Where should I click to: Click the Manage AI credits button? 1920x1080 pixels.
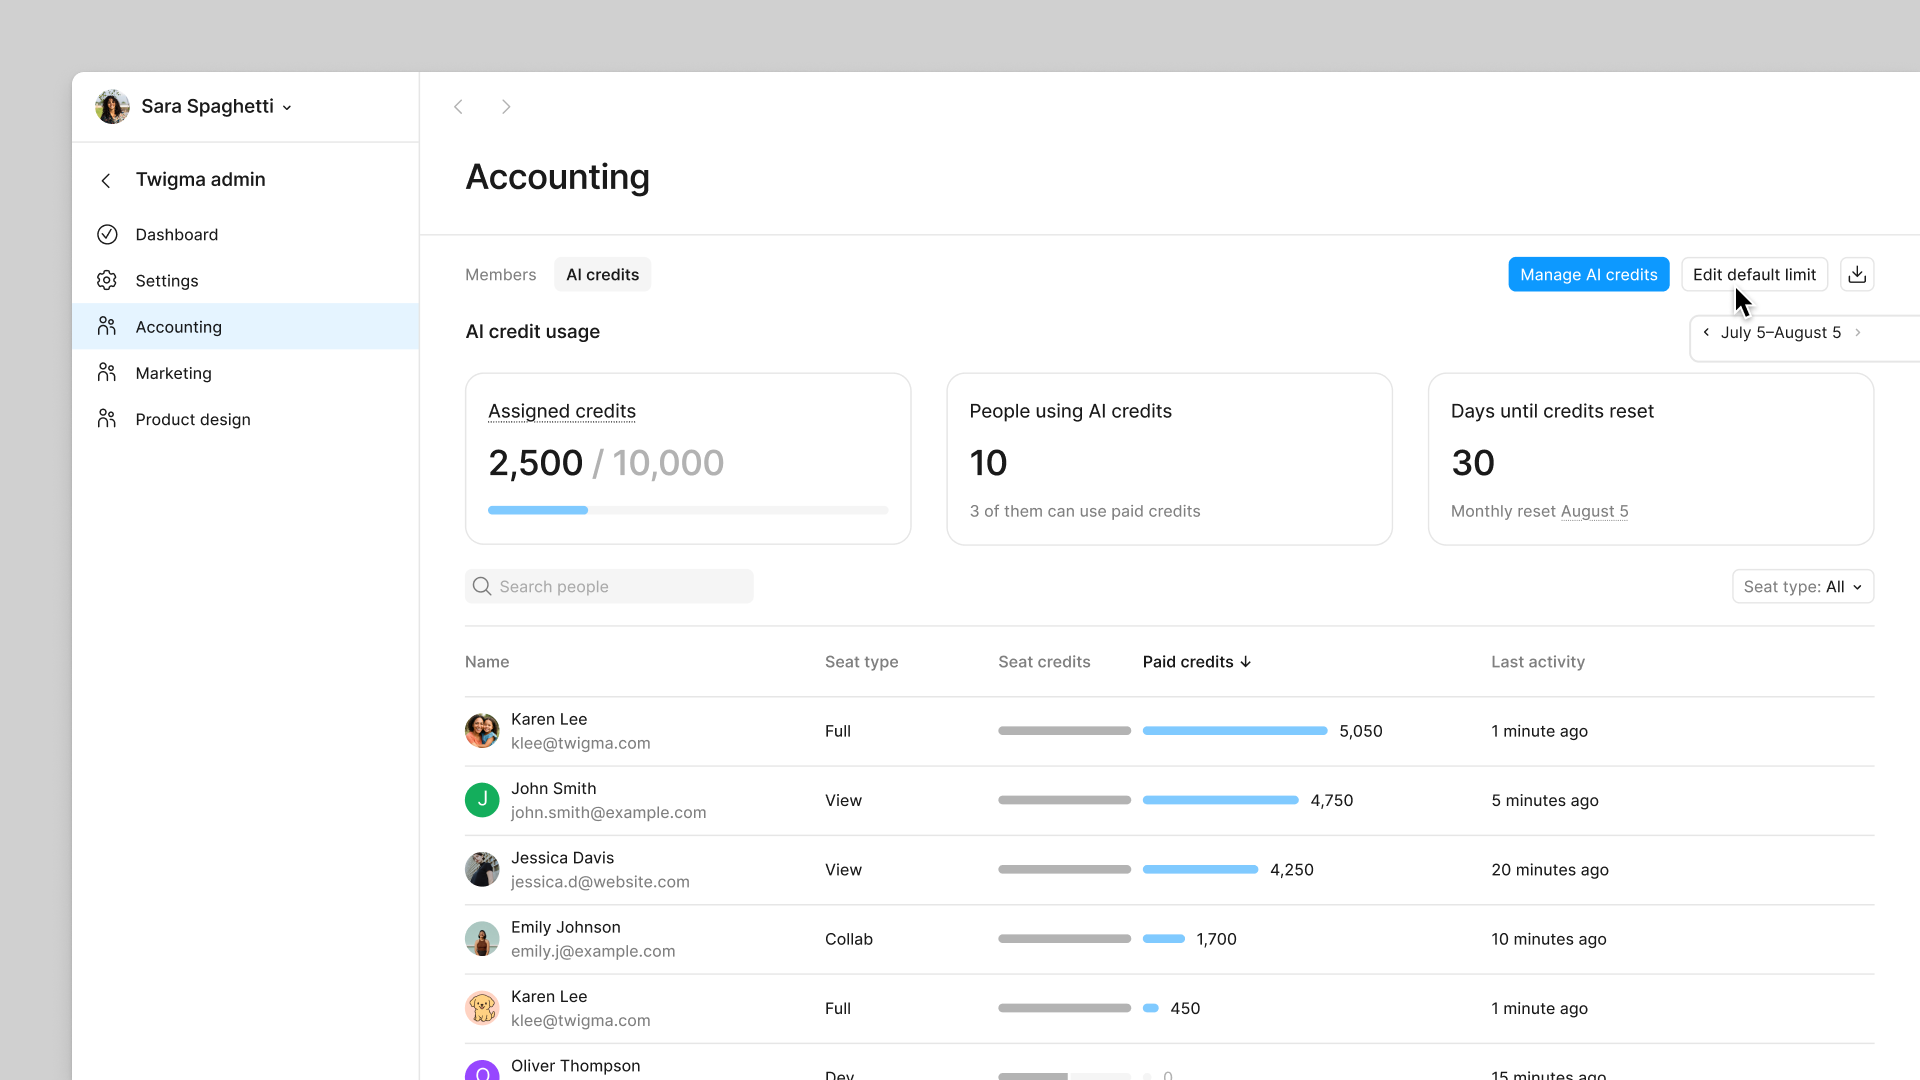tap(1588, 274)
